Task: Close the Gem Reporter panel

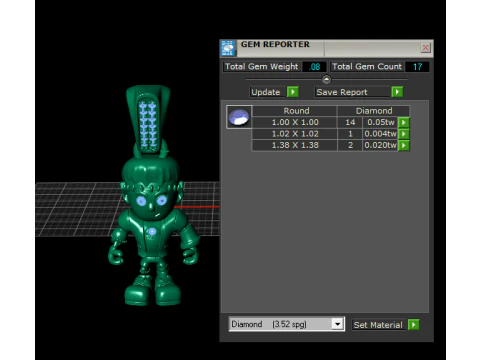Action: click(x=425, y=48)
